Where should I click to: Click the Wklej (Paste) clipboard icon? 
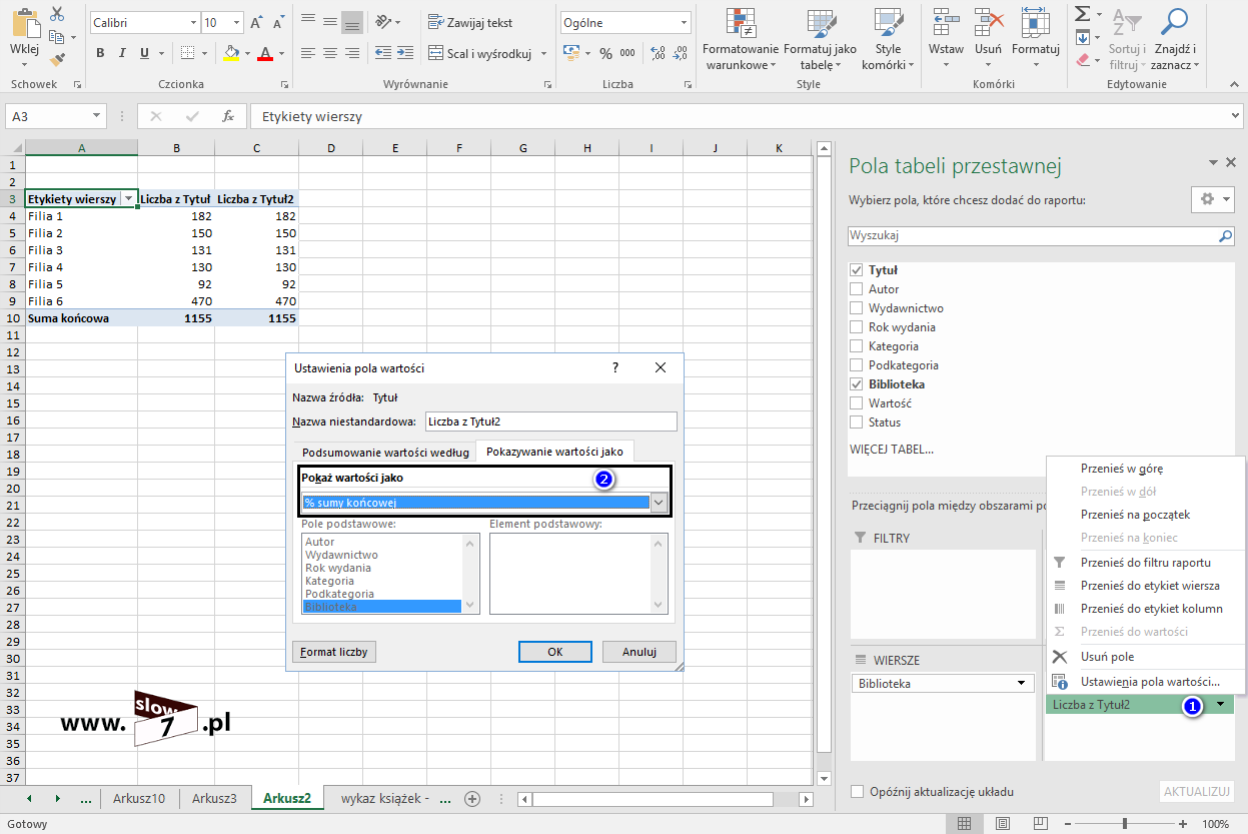pyautogui.click(x=24, y=22)
